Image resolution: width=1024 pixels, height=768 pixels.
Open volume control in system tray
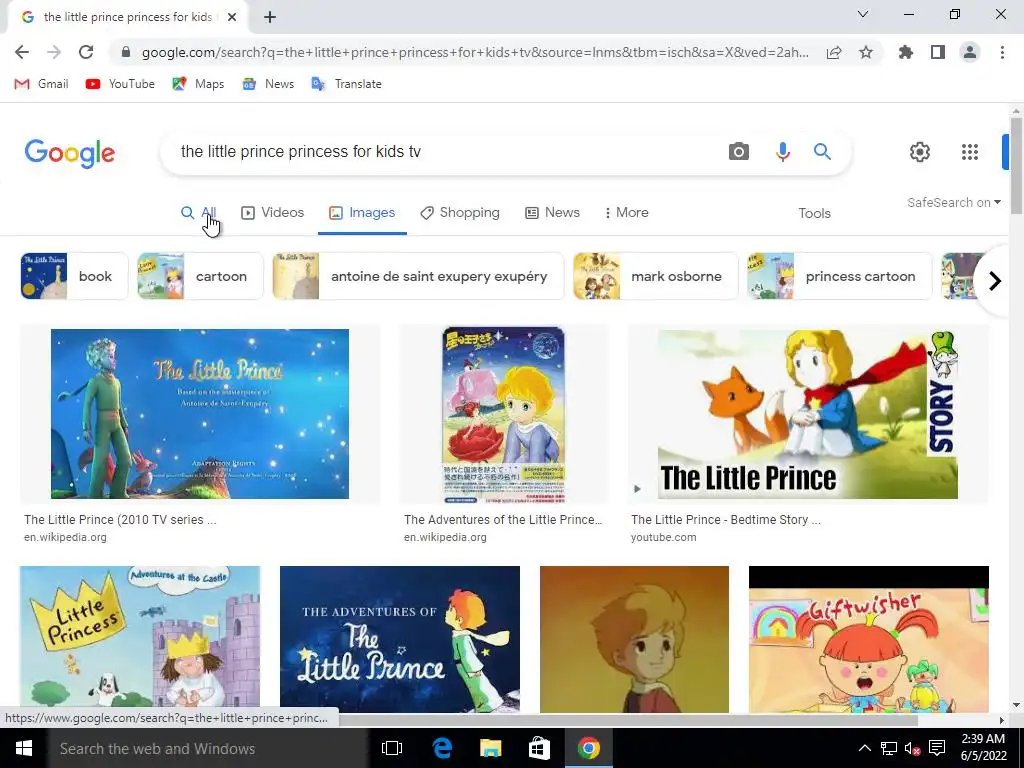click(x=912, y=748)
